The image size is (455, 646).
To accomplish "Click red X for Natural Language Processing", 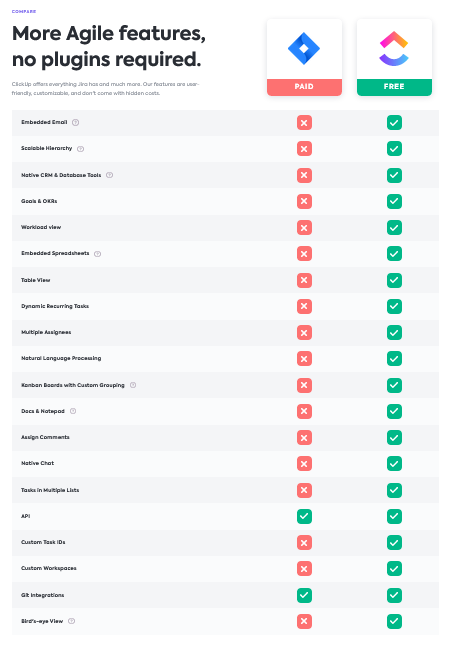I will [x=304, y=358].
